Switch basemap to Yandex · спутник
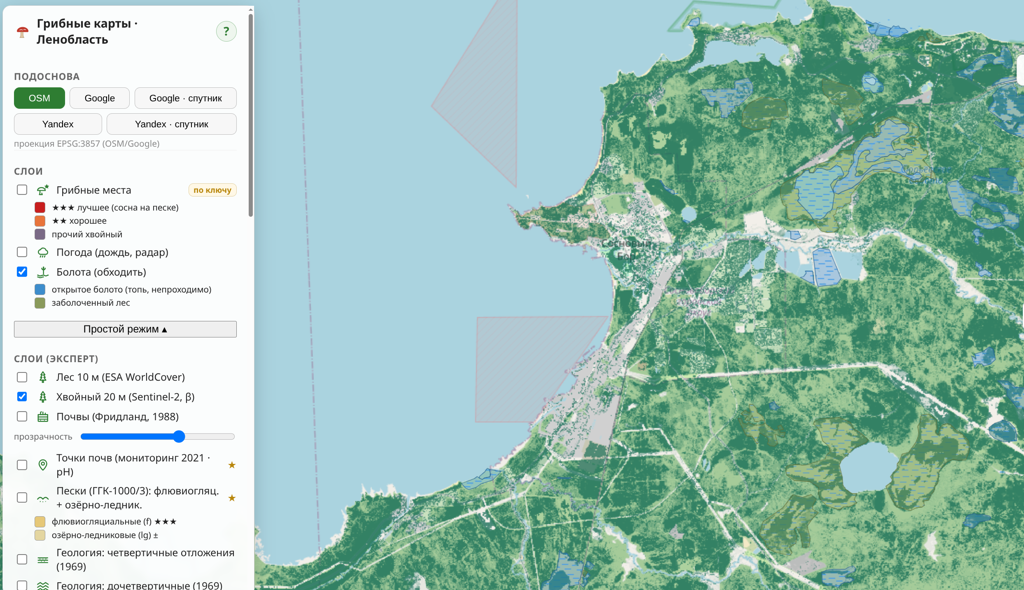The width and height of the screenshot is (1024, 590). [172, 124]
